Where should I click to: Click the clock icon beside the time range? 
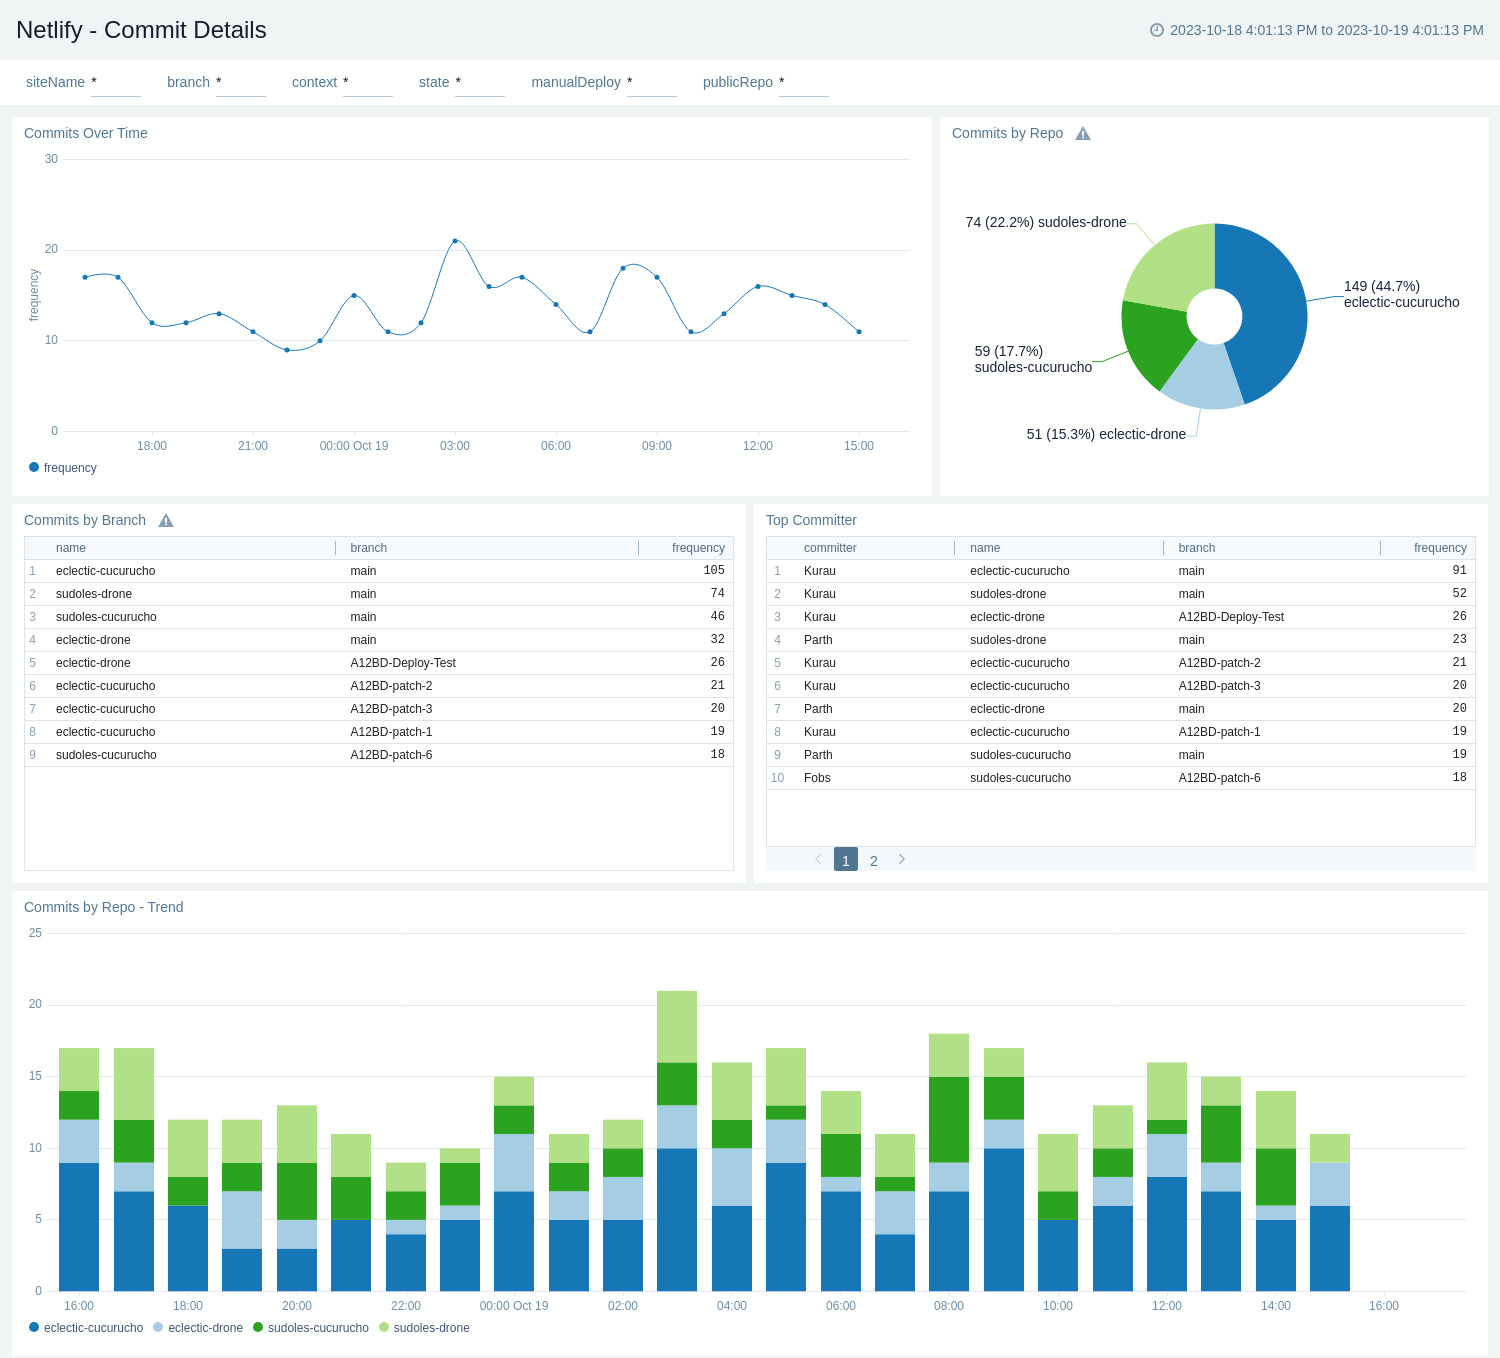(1156, 30)
